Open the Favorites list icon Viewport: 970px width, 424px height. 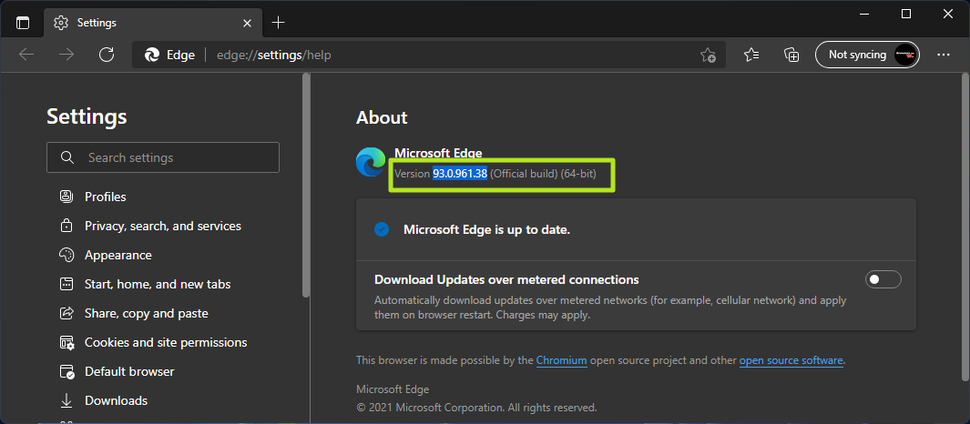[752, 55]
